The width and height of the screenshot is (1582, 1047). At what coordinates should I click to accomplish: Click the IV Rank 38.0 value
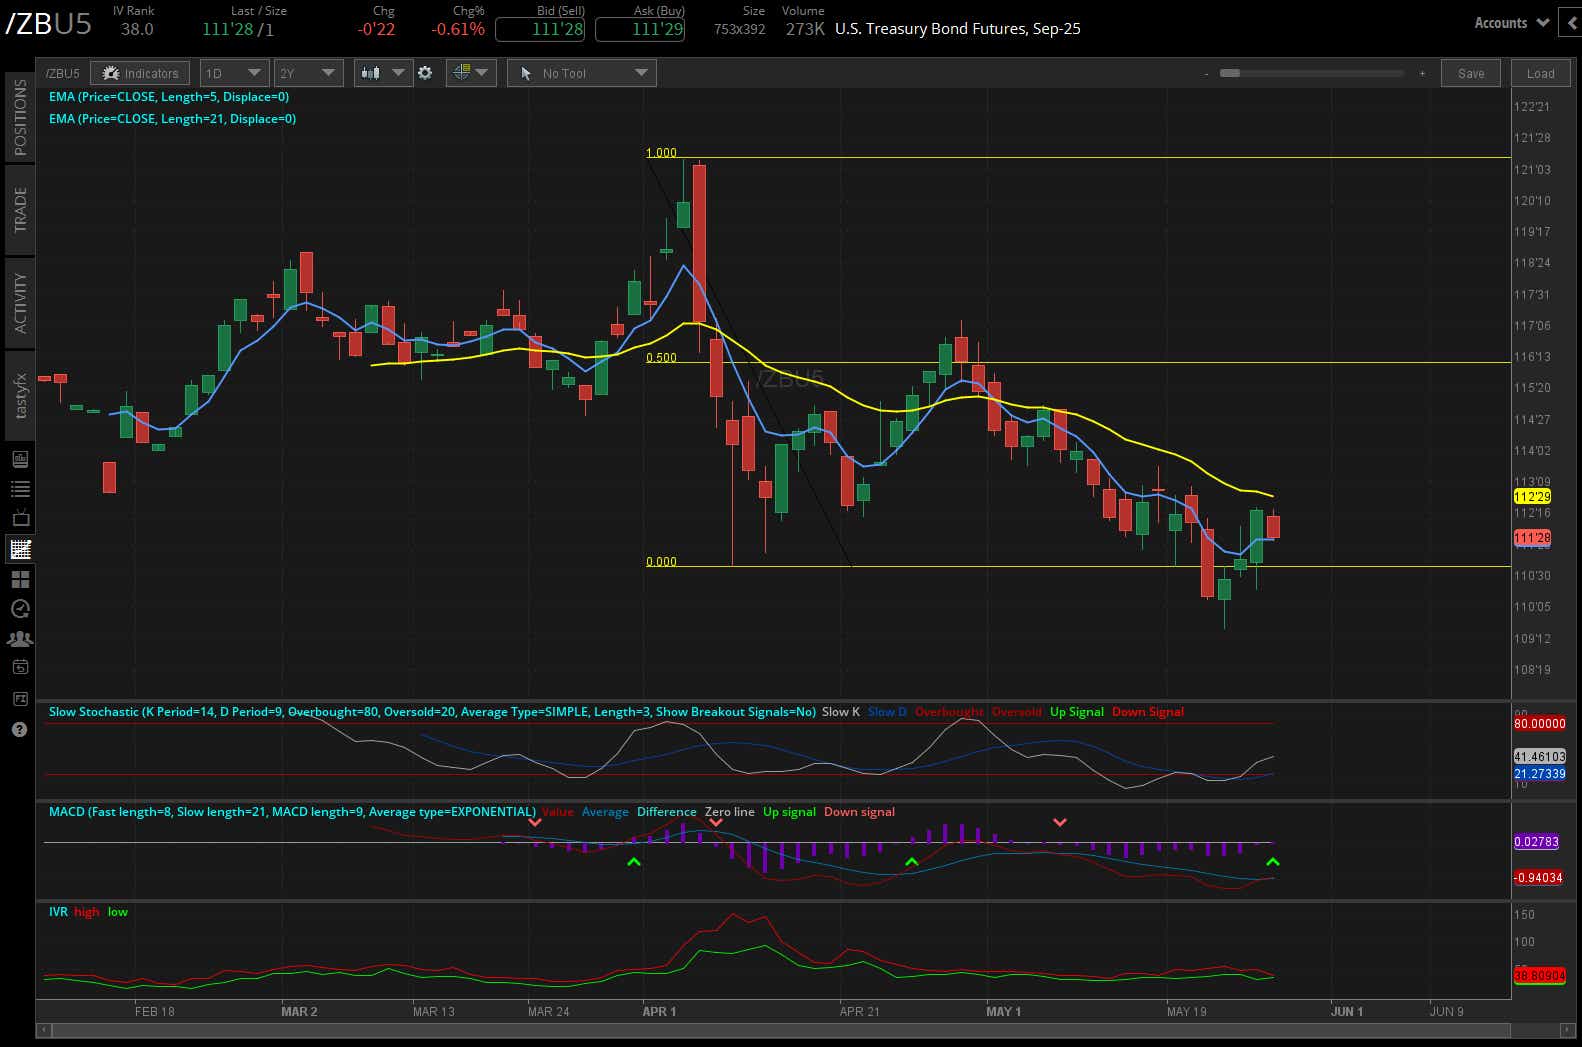pyautogui.click(x=137, y=29)
